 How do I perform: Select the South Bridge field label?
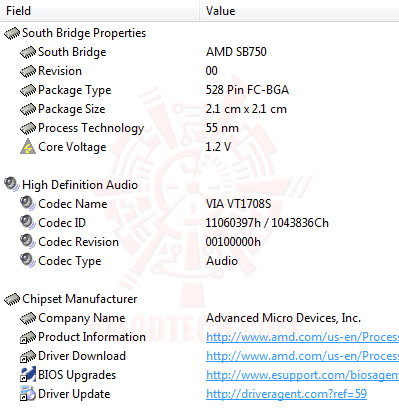click(72, 52)
